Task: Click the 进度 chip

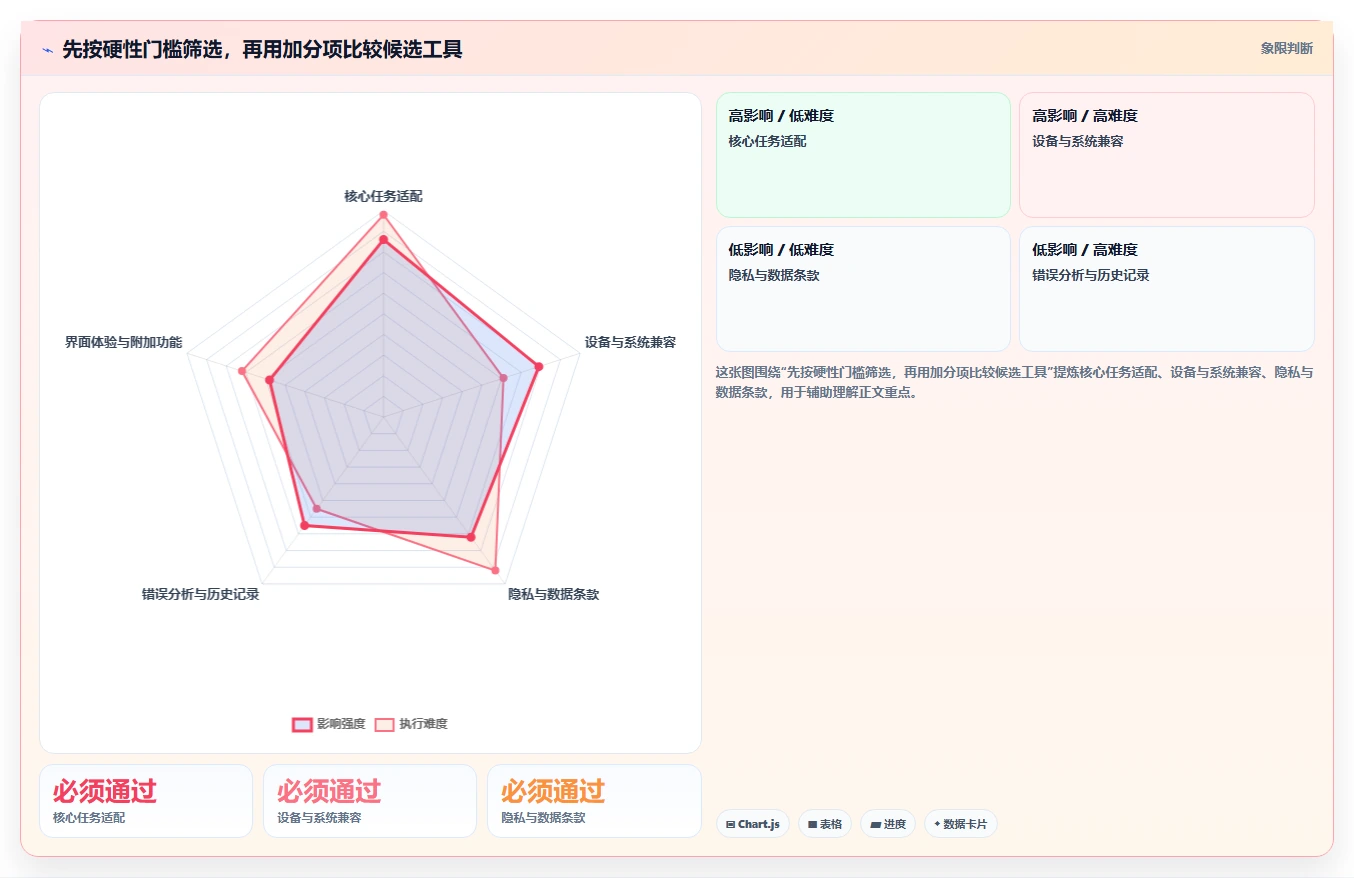Action: (x=888, y=824)
